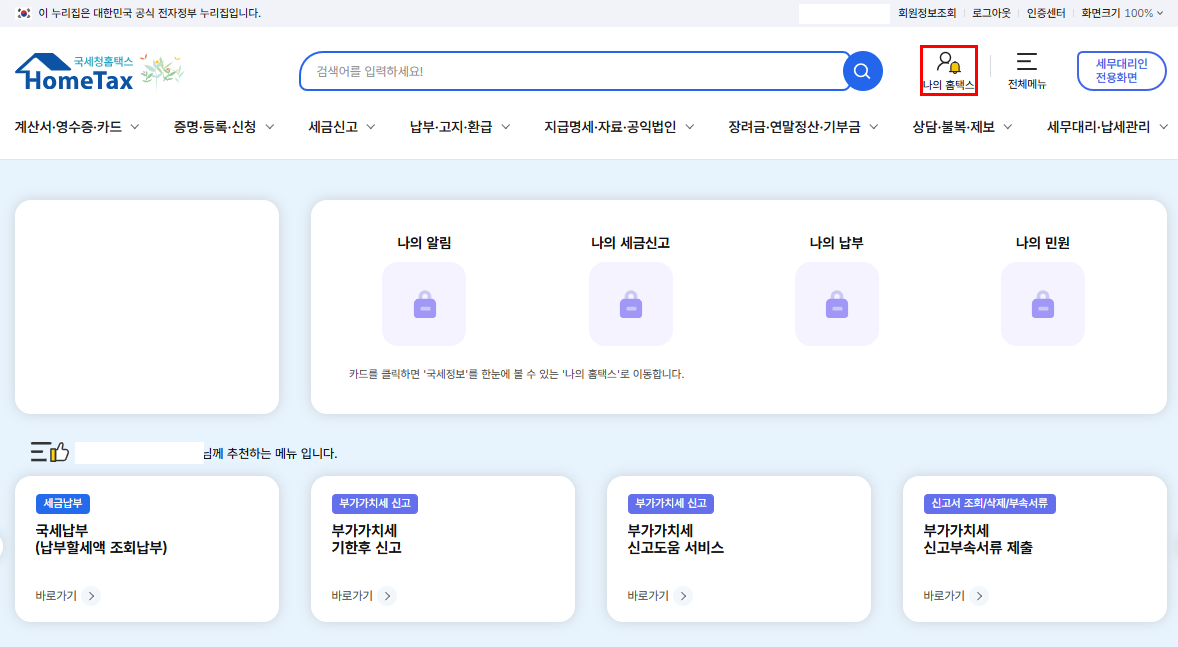Click lock icon under 나의 알림
Image resolution: width=1178 pixels, height=647 pixels.
click(x=424, y=304)
